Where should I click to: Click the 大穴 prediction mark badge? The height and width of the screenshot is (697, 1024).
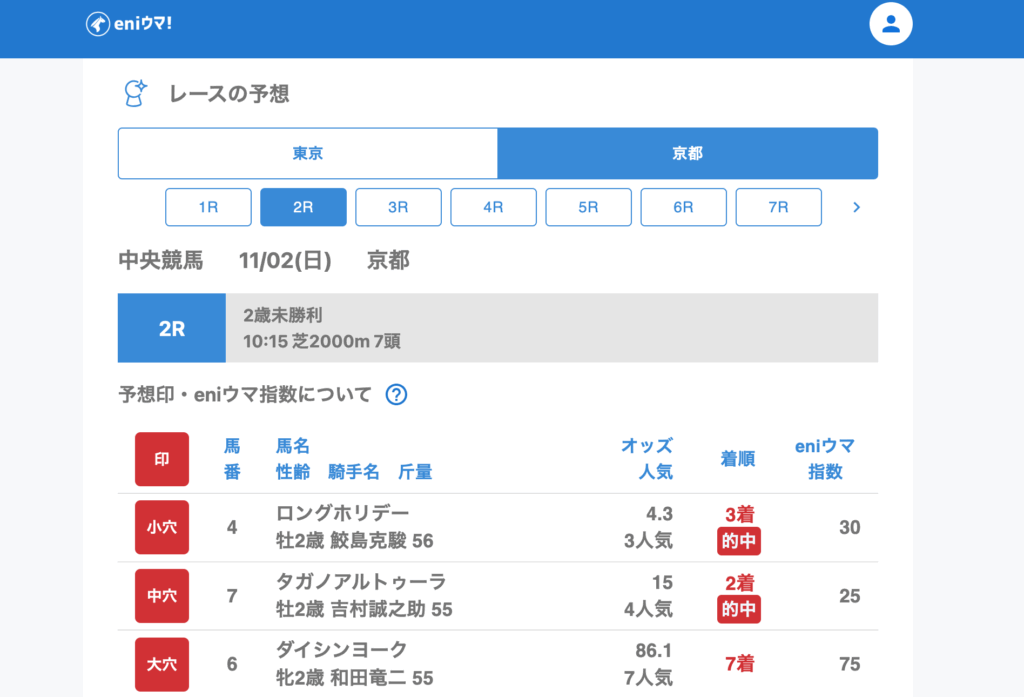coord(162,664)
